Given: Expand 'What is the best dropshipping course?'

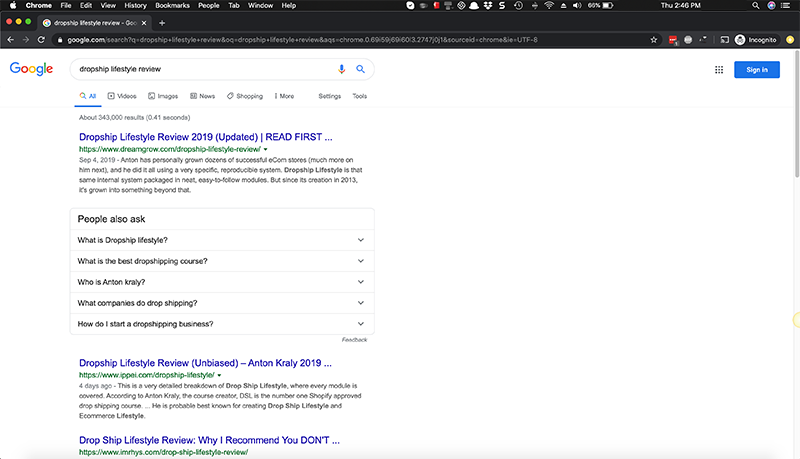Looking at the screenshot, I should (x=222, y=261).
